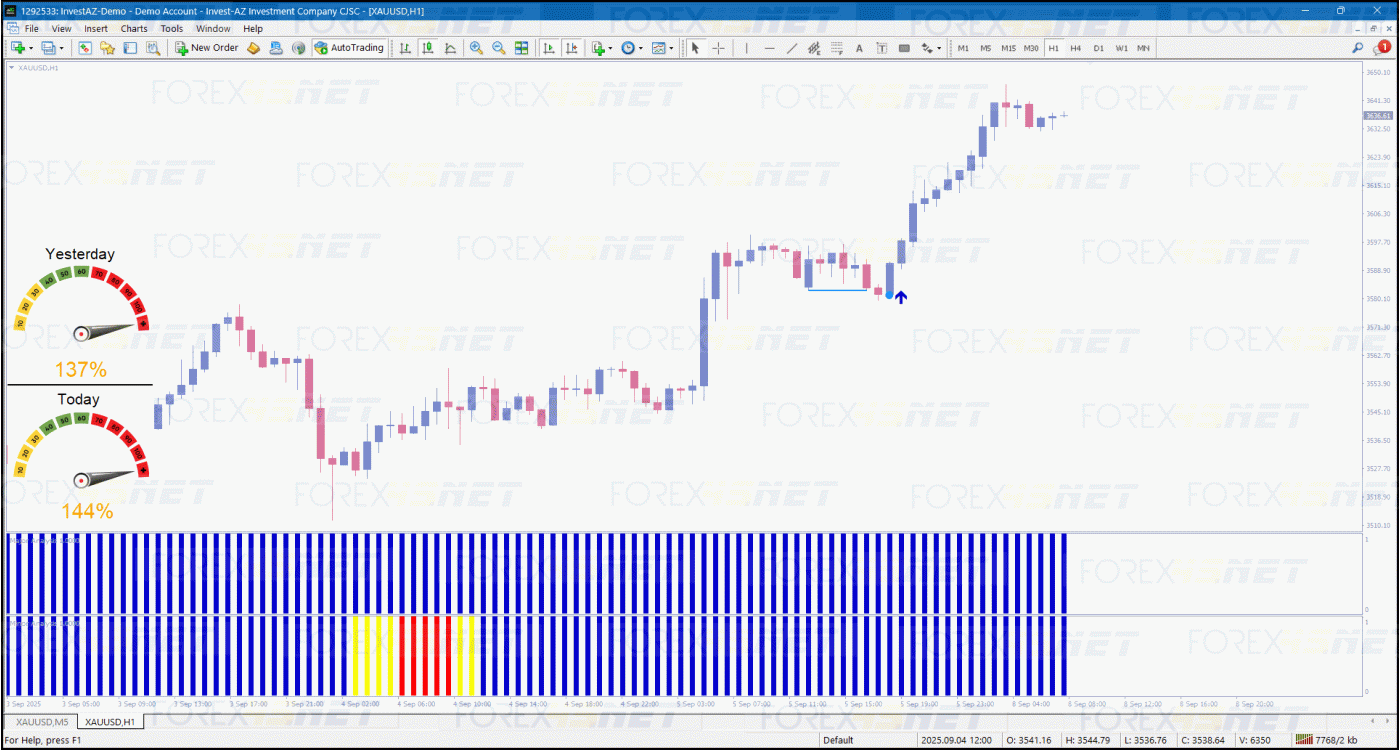Toggle candlestick chart mode
This screenshot has height=750, width=1400.
(428, 48)
